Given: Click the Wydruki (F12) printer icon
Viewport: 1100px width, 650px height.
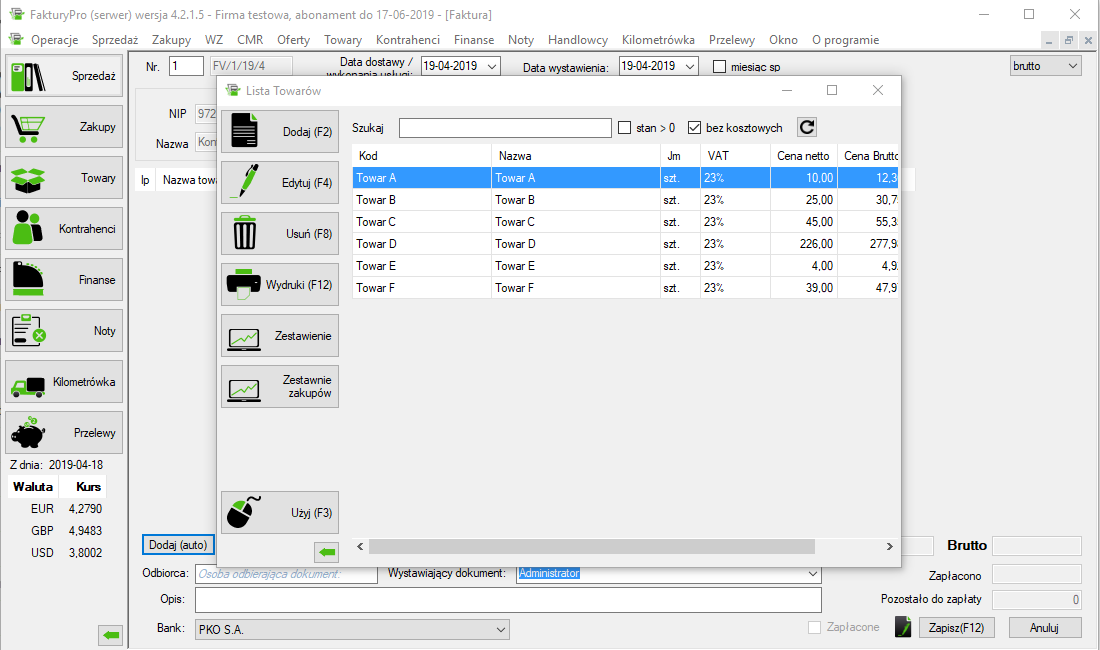Looking at the screenshot, I should [x=245, y=285].
